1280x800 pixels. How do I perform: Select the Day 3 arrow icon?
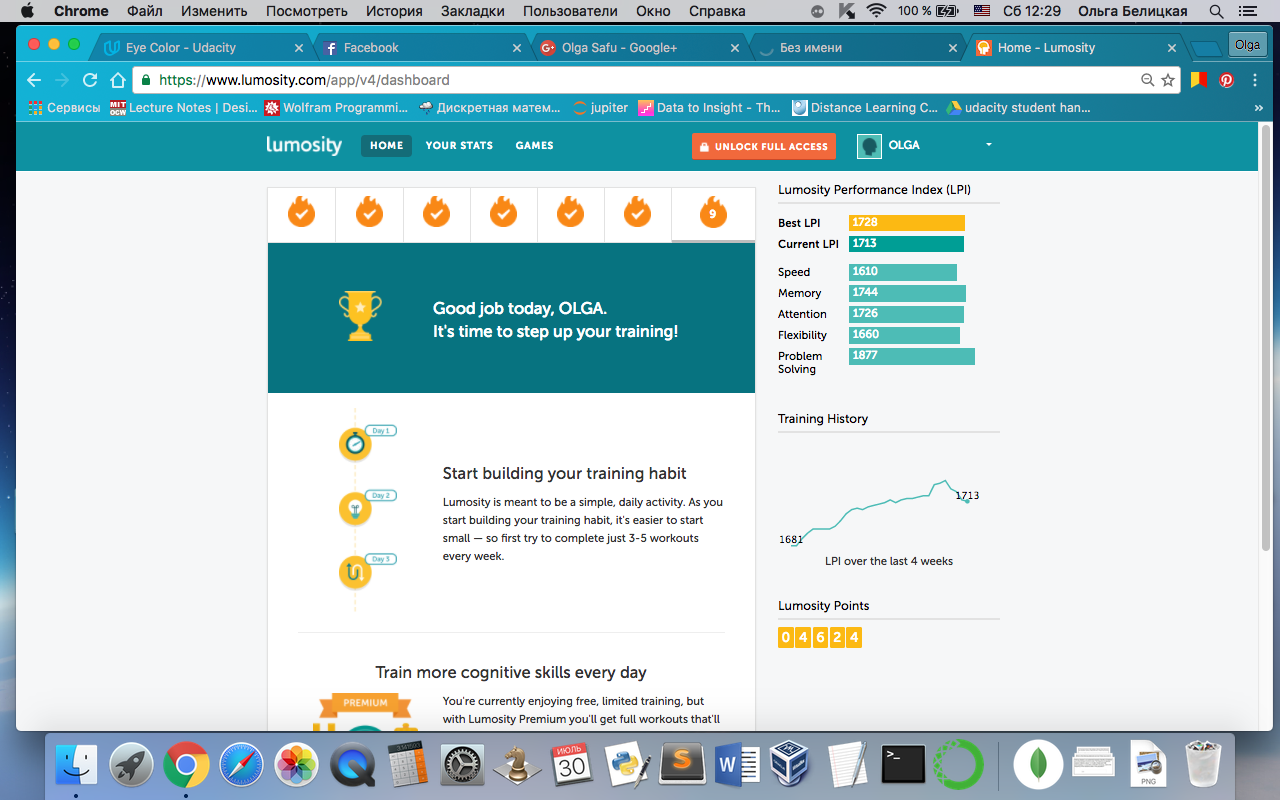355,572
